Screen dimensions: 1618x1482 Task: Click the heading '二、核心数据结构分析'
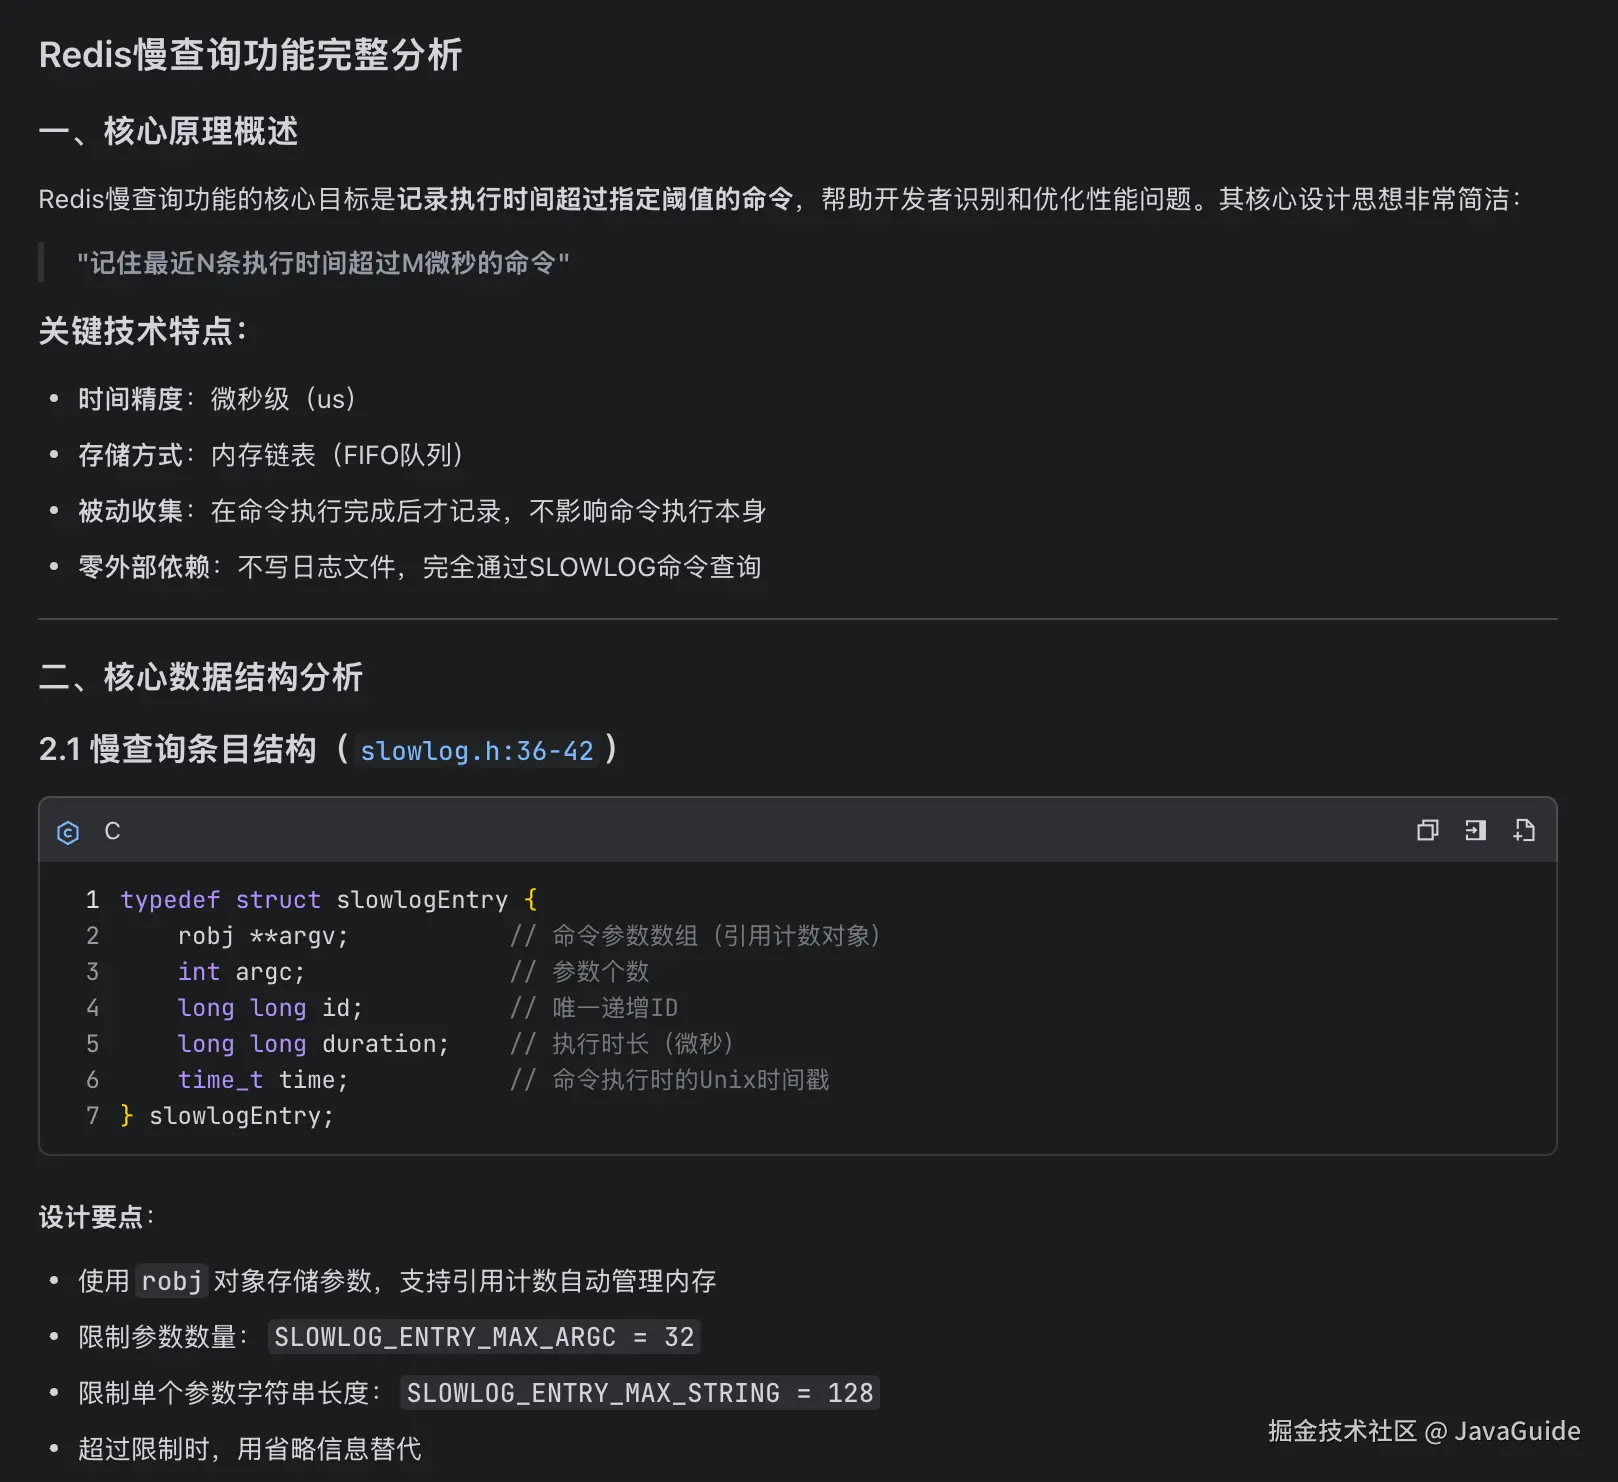[x=200, y=677]
